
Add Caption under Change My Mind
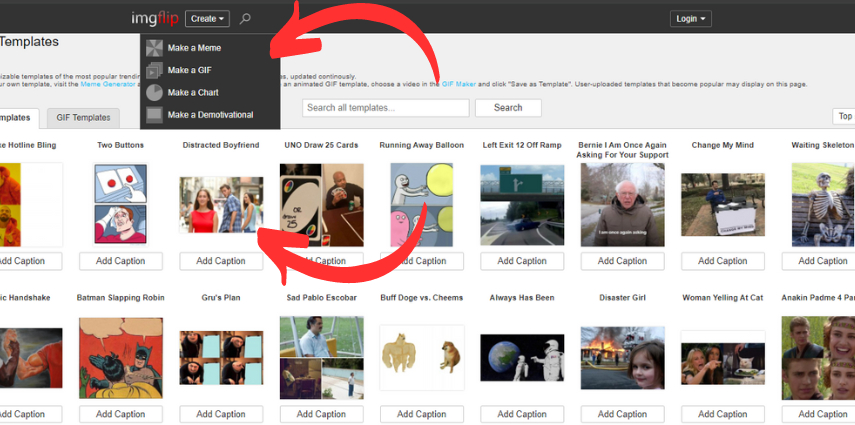(x=722, y=261)
